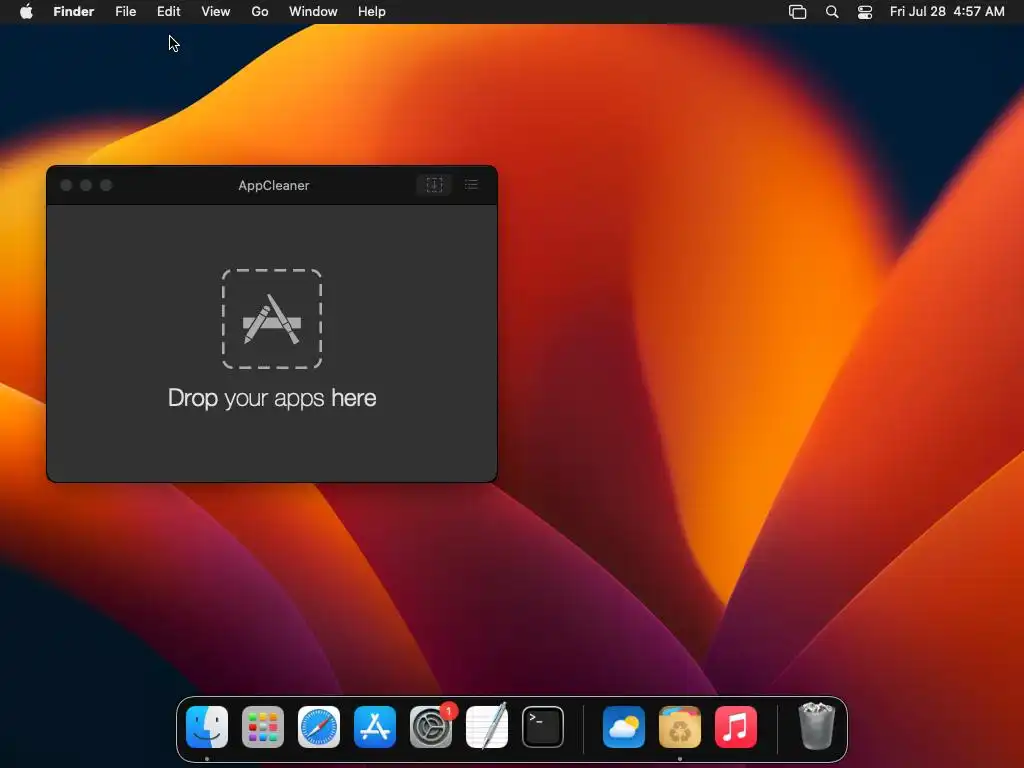1024x768 pixels.
Task: Open TextEdit from the Dock
Action: (x=487, y=727)
